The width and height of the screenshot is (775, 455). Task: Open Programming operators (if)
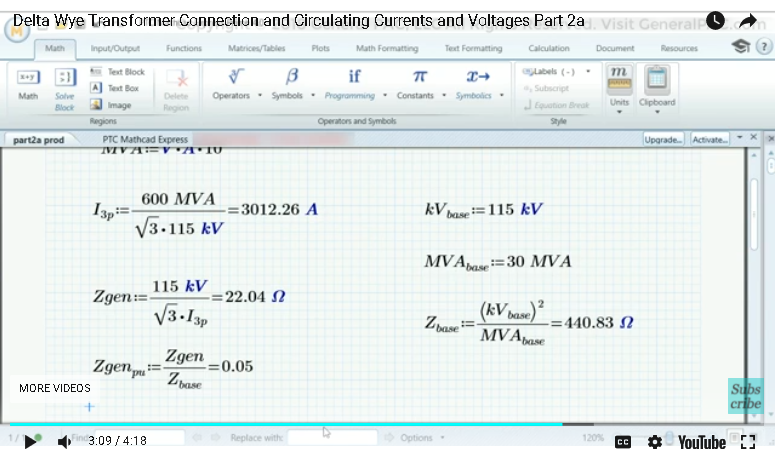click(354, 76)
